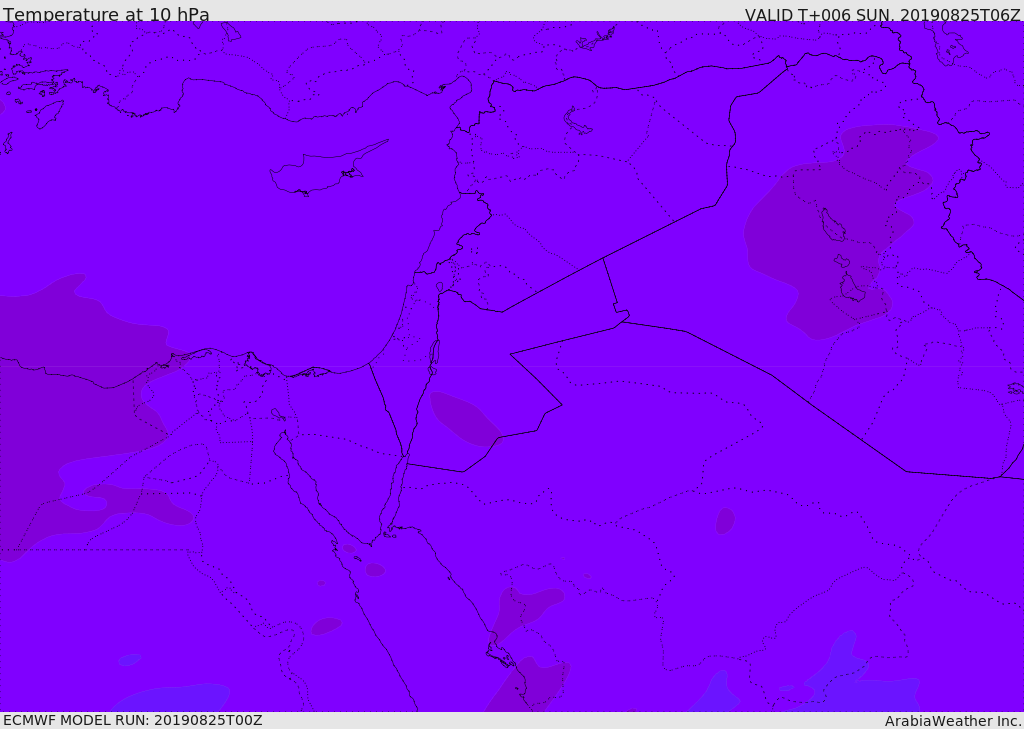1024x729 pixels.
Task: Click the 'VALID T+006 SUN. 20190825T06Z' label
Action: click(x=882, y=14)
